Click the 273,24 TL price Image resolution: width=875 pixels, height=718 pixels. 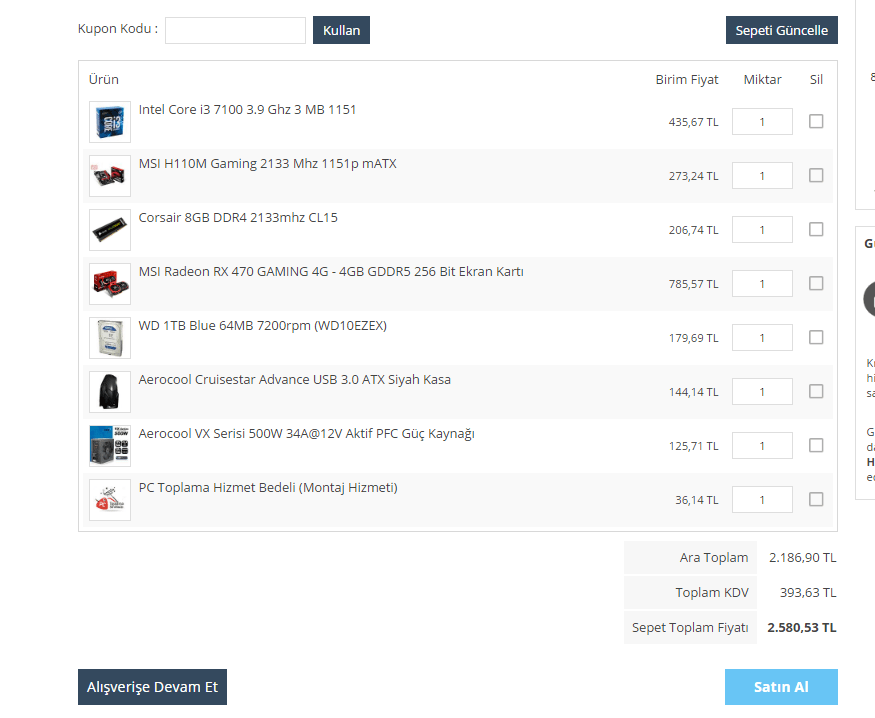(694, 176)
